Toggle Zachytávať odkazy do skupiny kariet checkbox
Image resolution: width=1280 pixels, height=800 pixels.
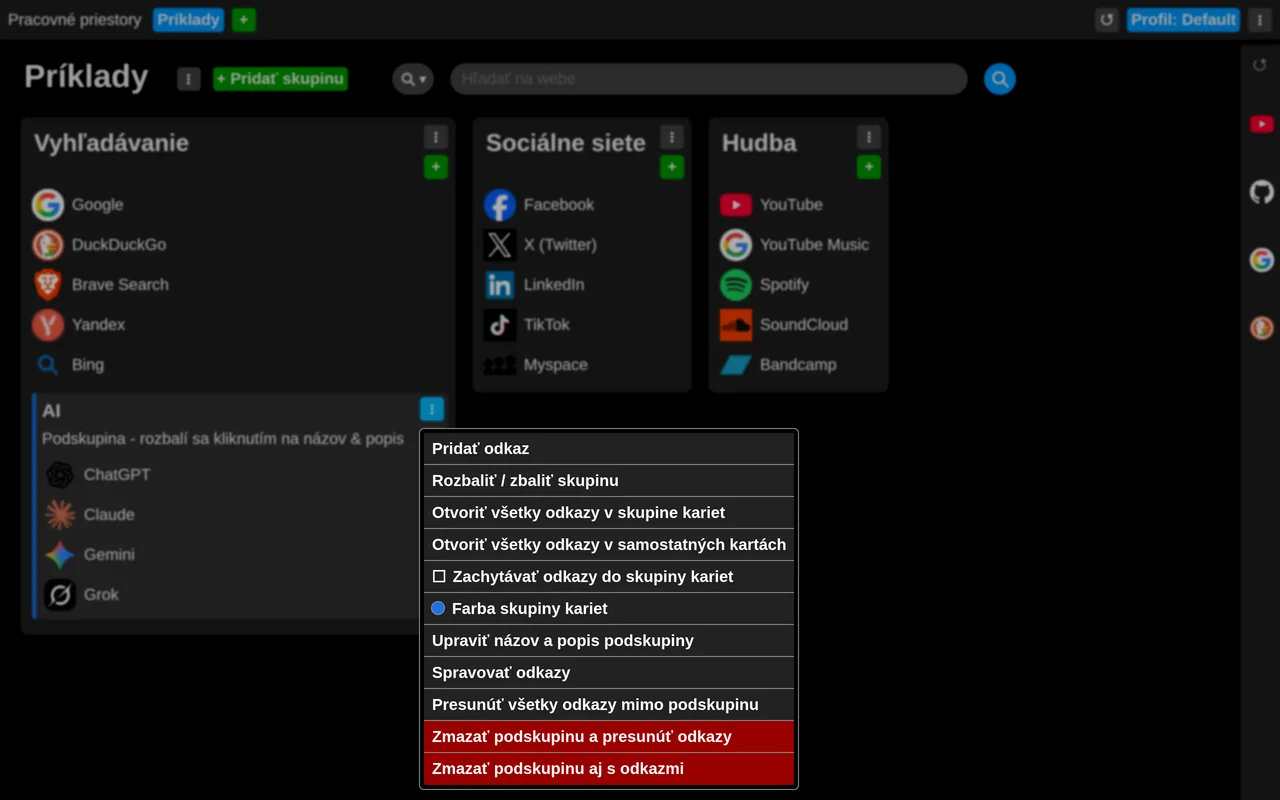[439, 577]
